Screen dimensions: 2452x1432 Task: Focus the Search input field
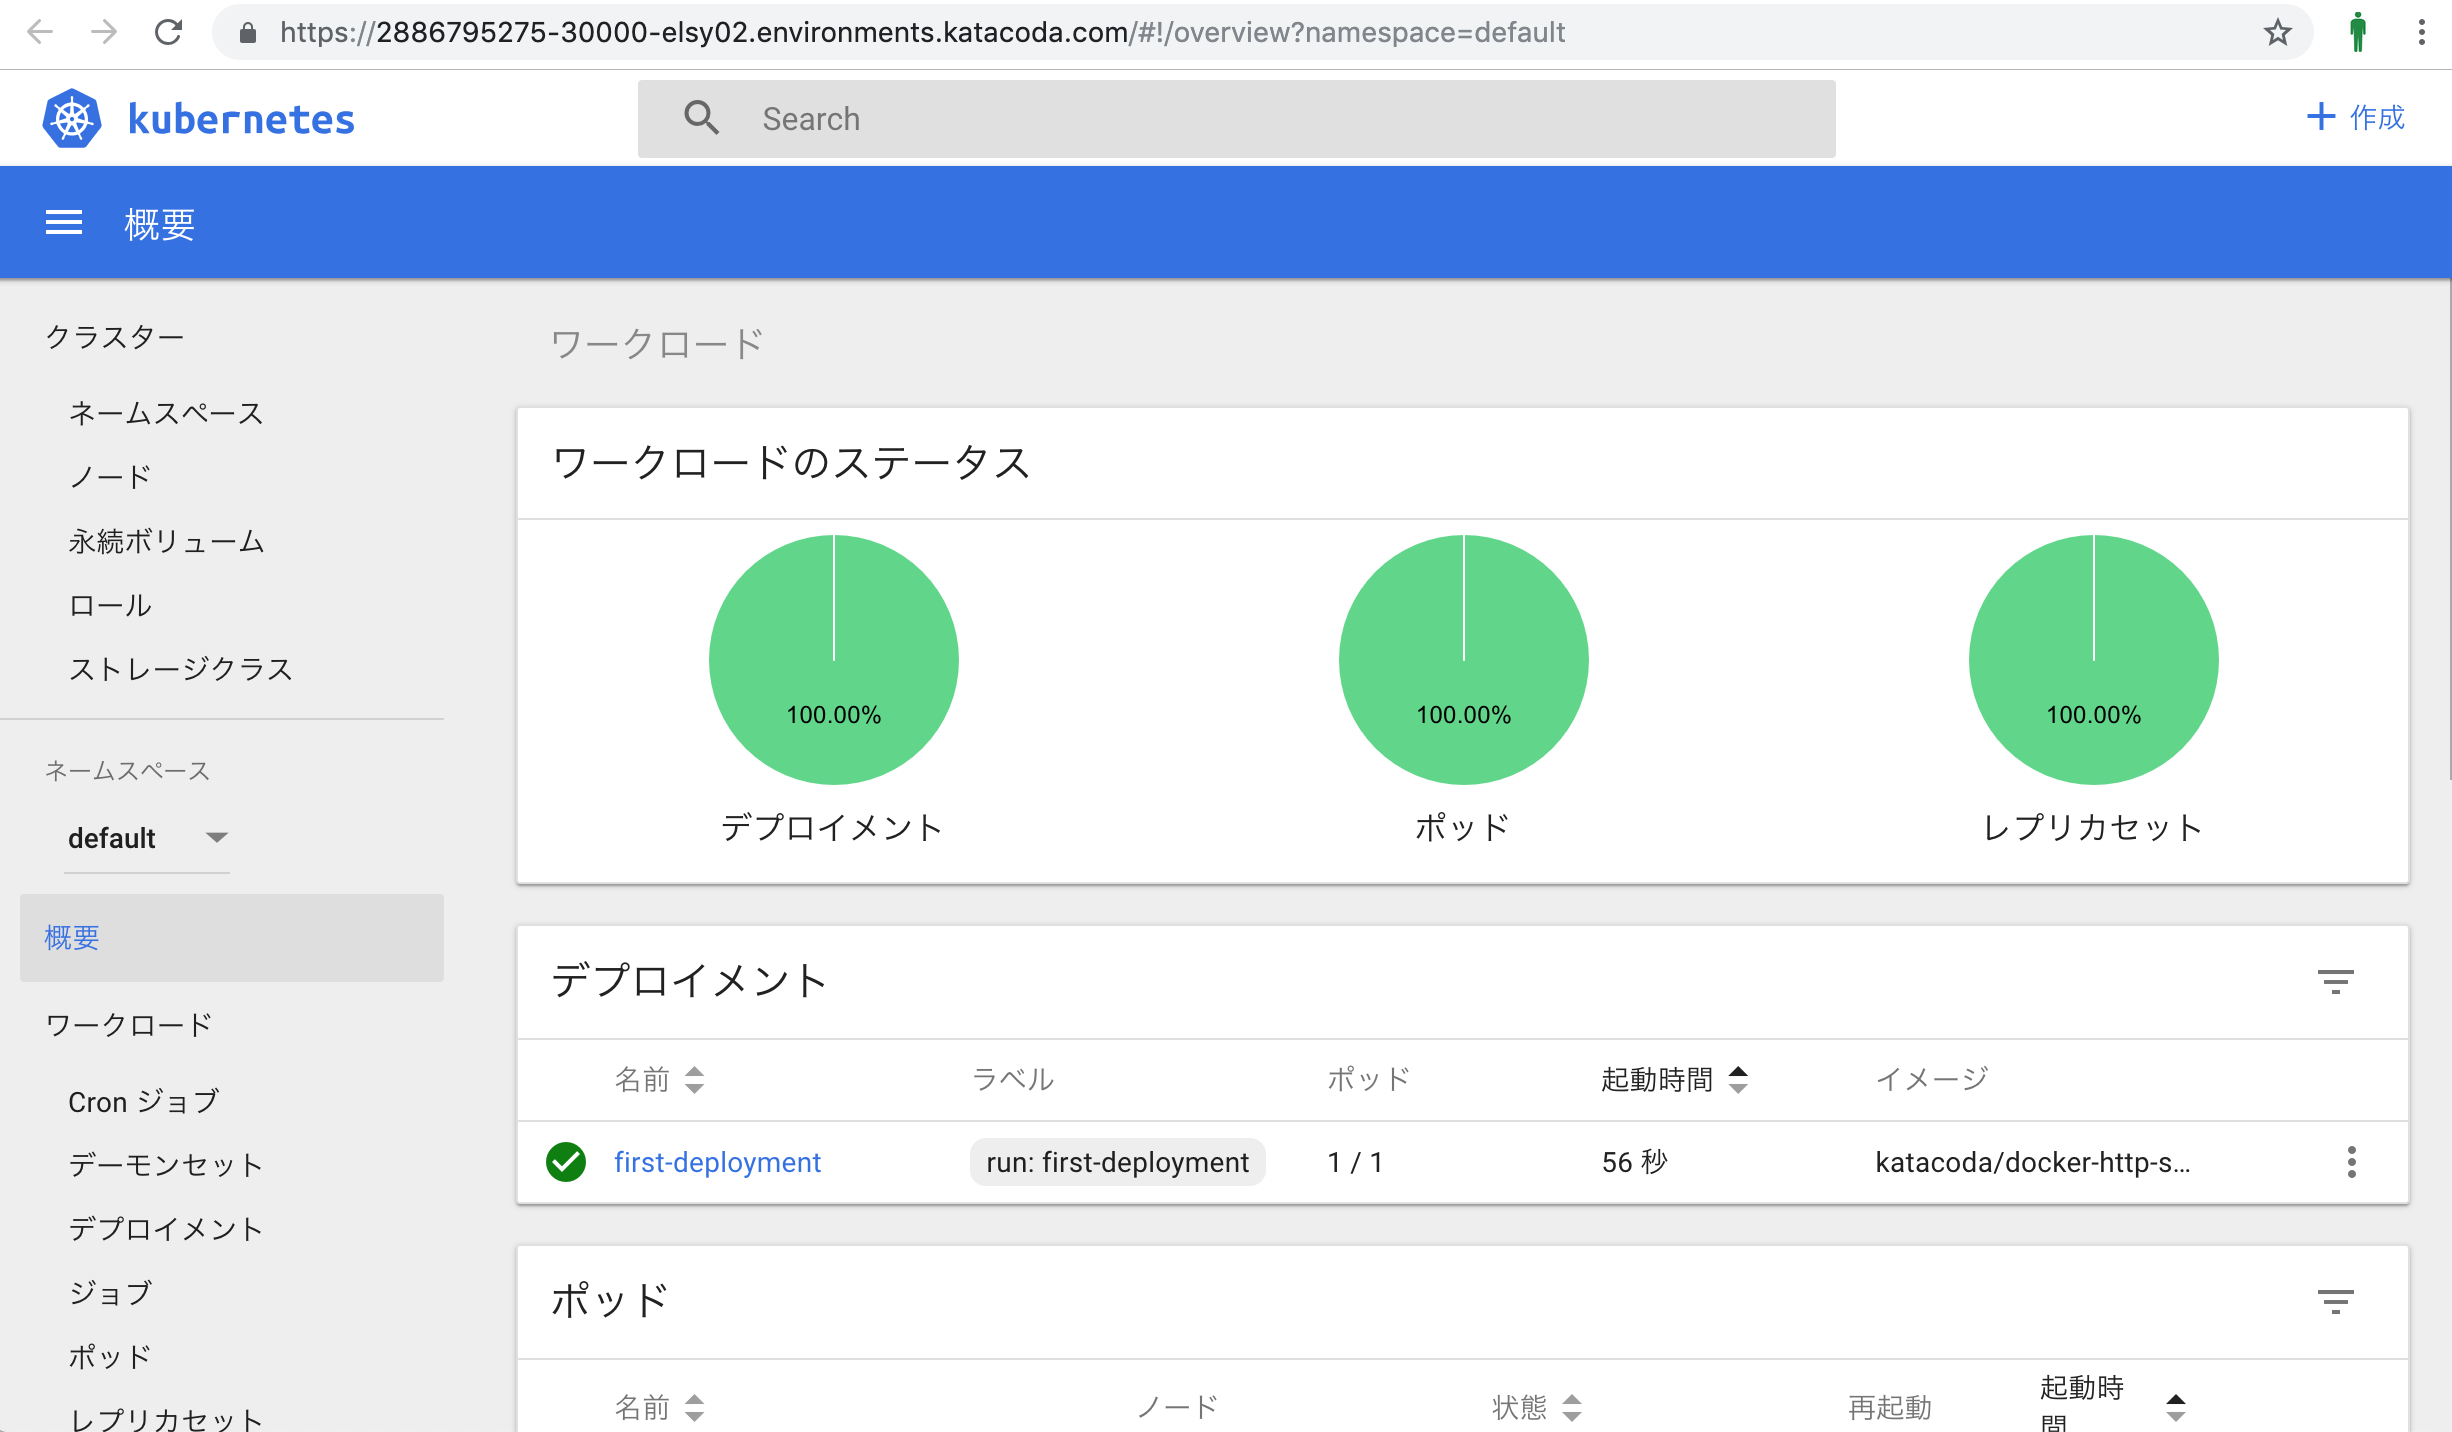point(1280,119)
